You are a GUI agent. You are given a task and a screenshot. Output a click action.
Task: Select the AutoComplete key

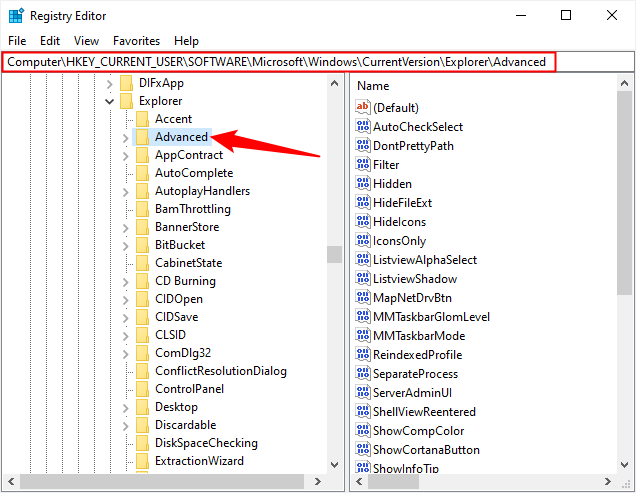click(x=194, y=173)
